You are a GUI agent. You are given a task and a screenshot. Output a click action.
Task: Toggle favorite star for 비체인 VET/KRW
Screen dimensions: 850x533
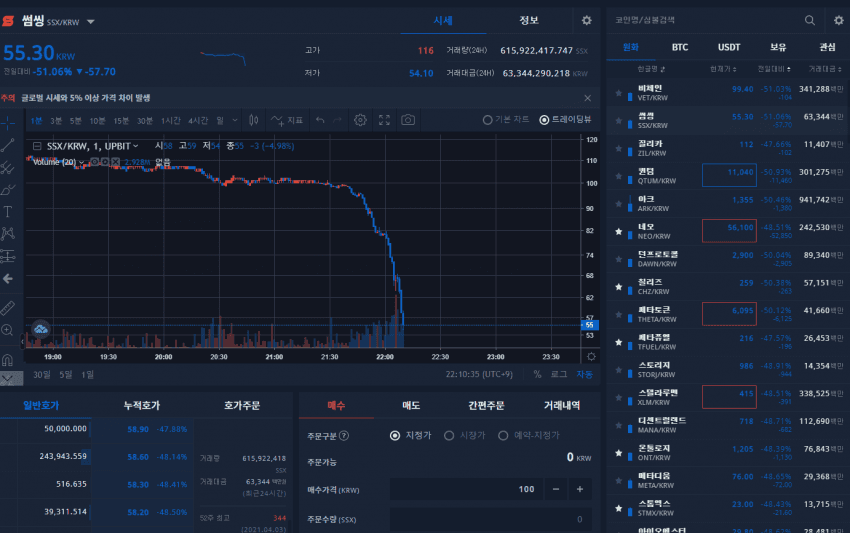click(619, 93)
